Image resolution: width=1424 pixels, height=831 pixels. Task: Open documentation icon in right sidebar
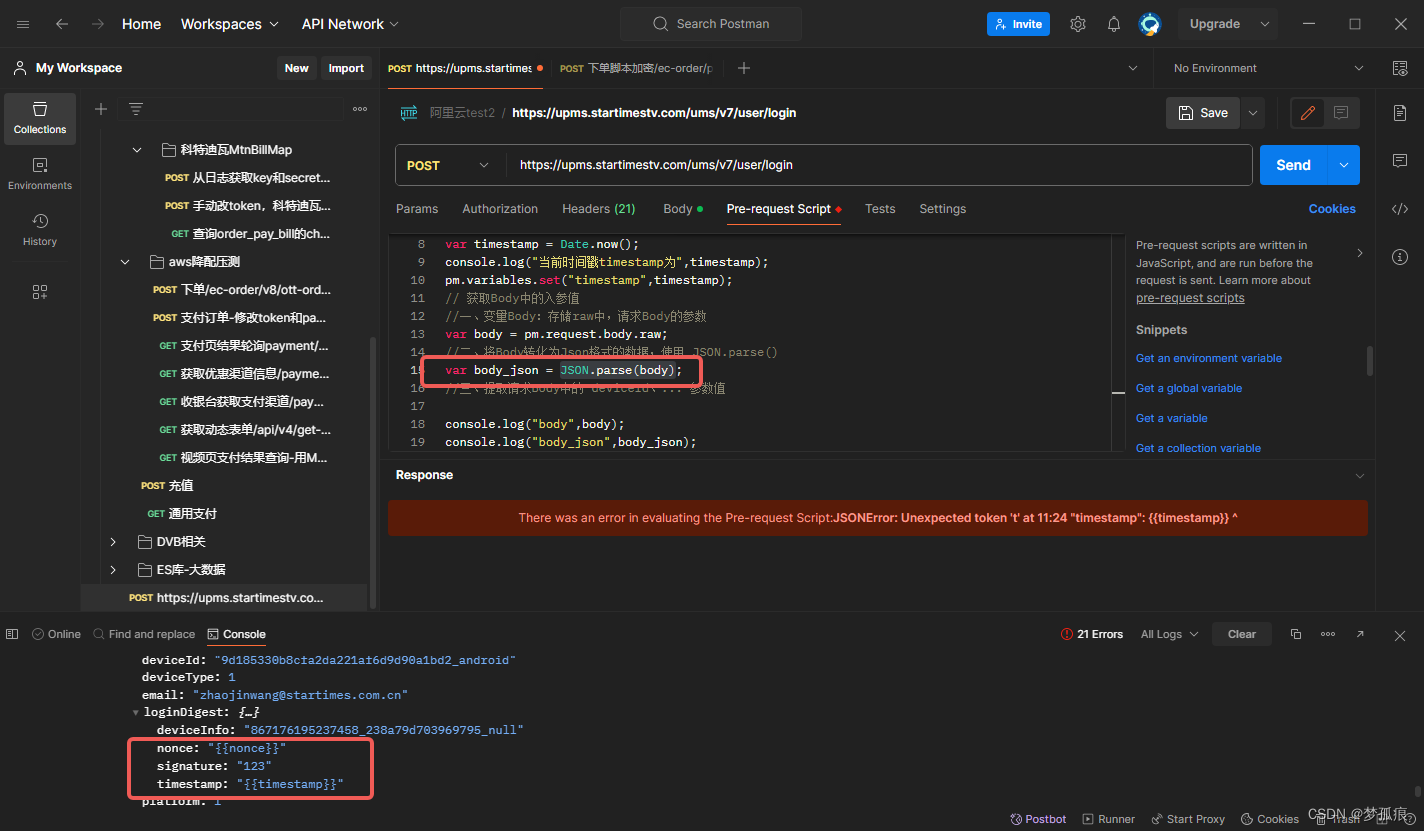[x=1400, y=113]
